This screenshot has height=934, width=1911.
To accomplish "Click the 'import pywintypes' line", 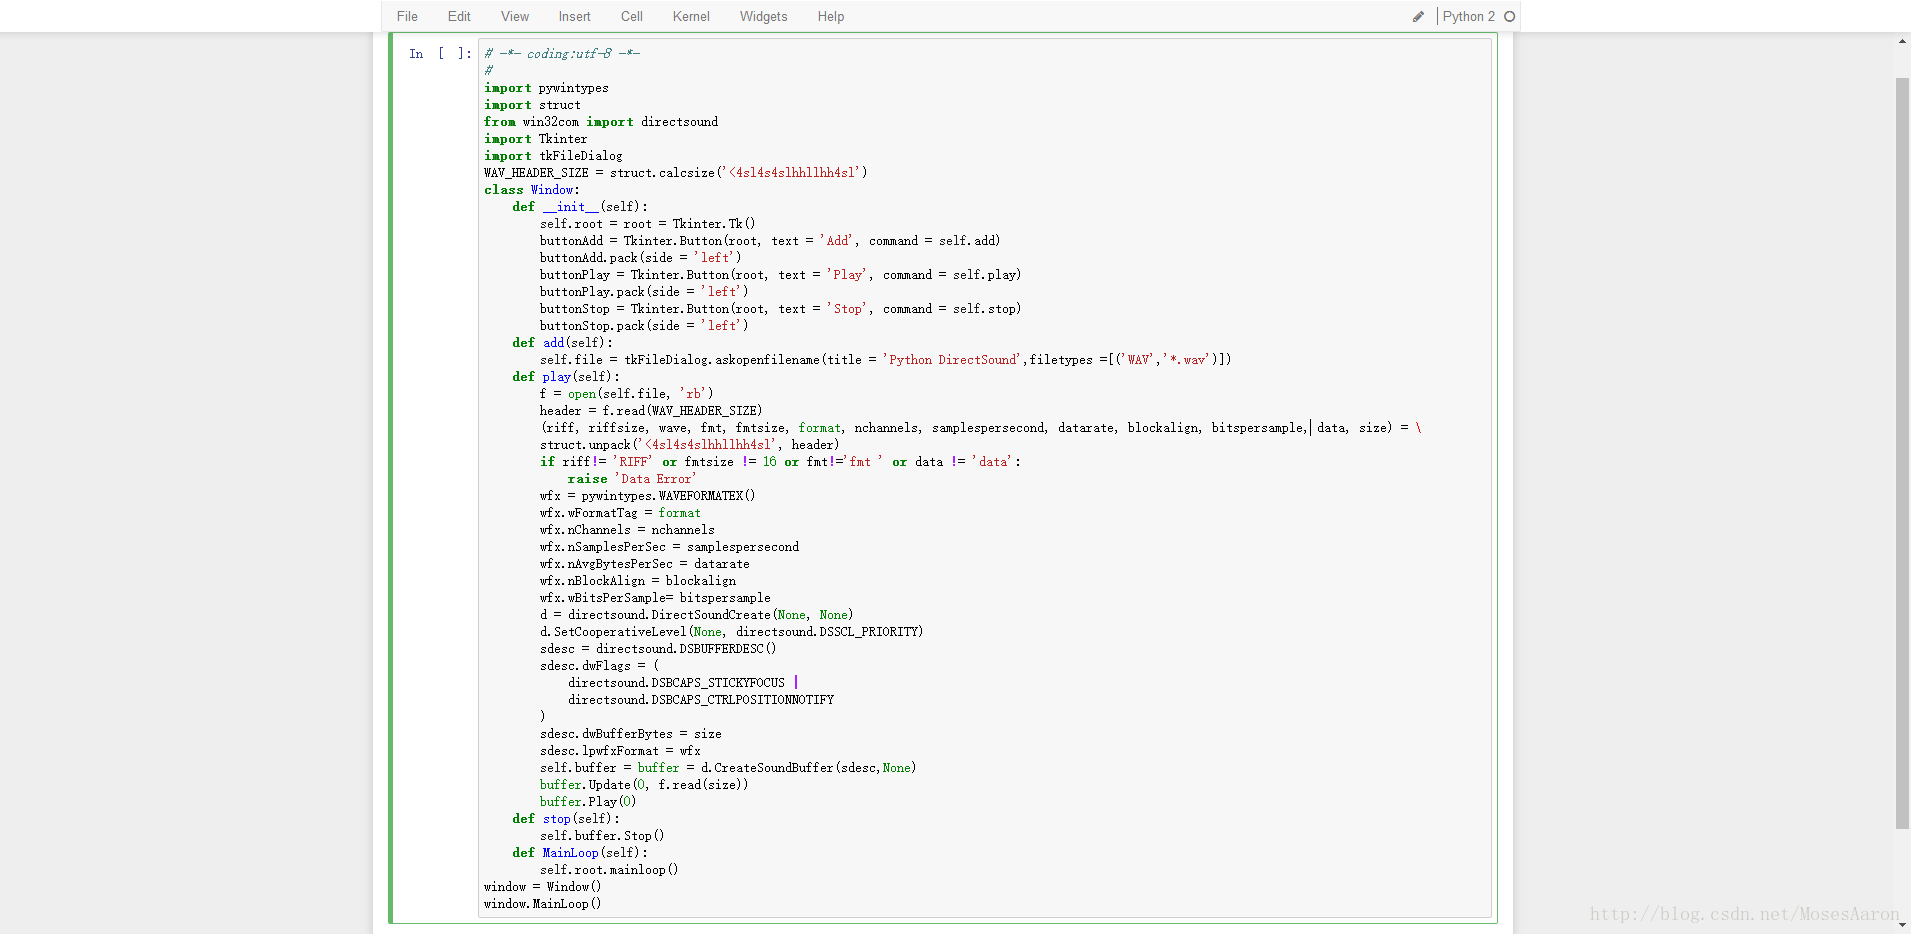I will pyautogui.click(x=546, y=88).
